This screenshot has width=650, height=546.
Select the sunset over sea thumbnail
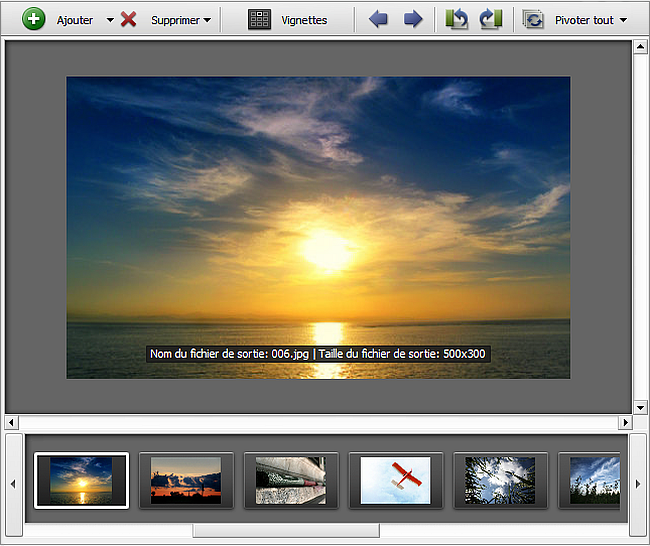pyautogui.click(x=81, y=480)
